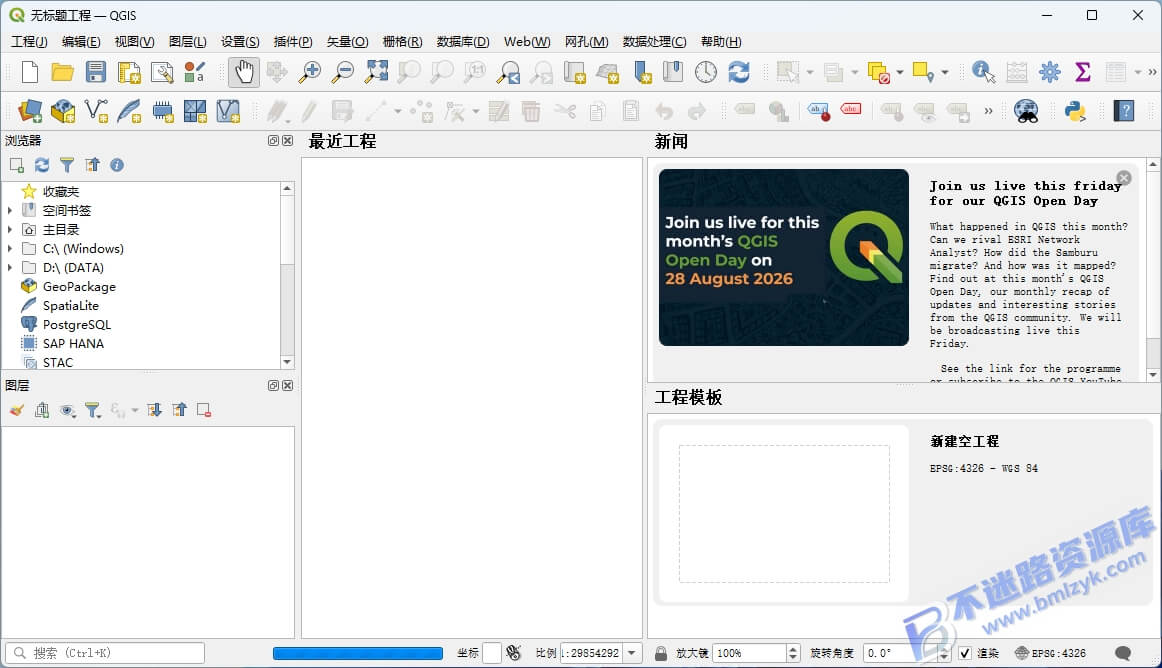Open the temporal controller clock icon

pyautogui.click(x=706, y=72)
